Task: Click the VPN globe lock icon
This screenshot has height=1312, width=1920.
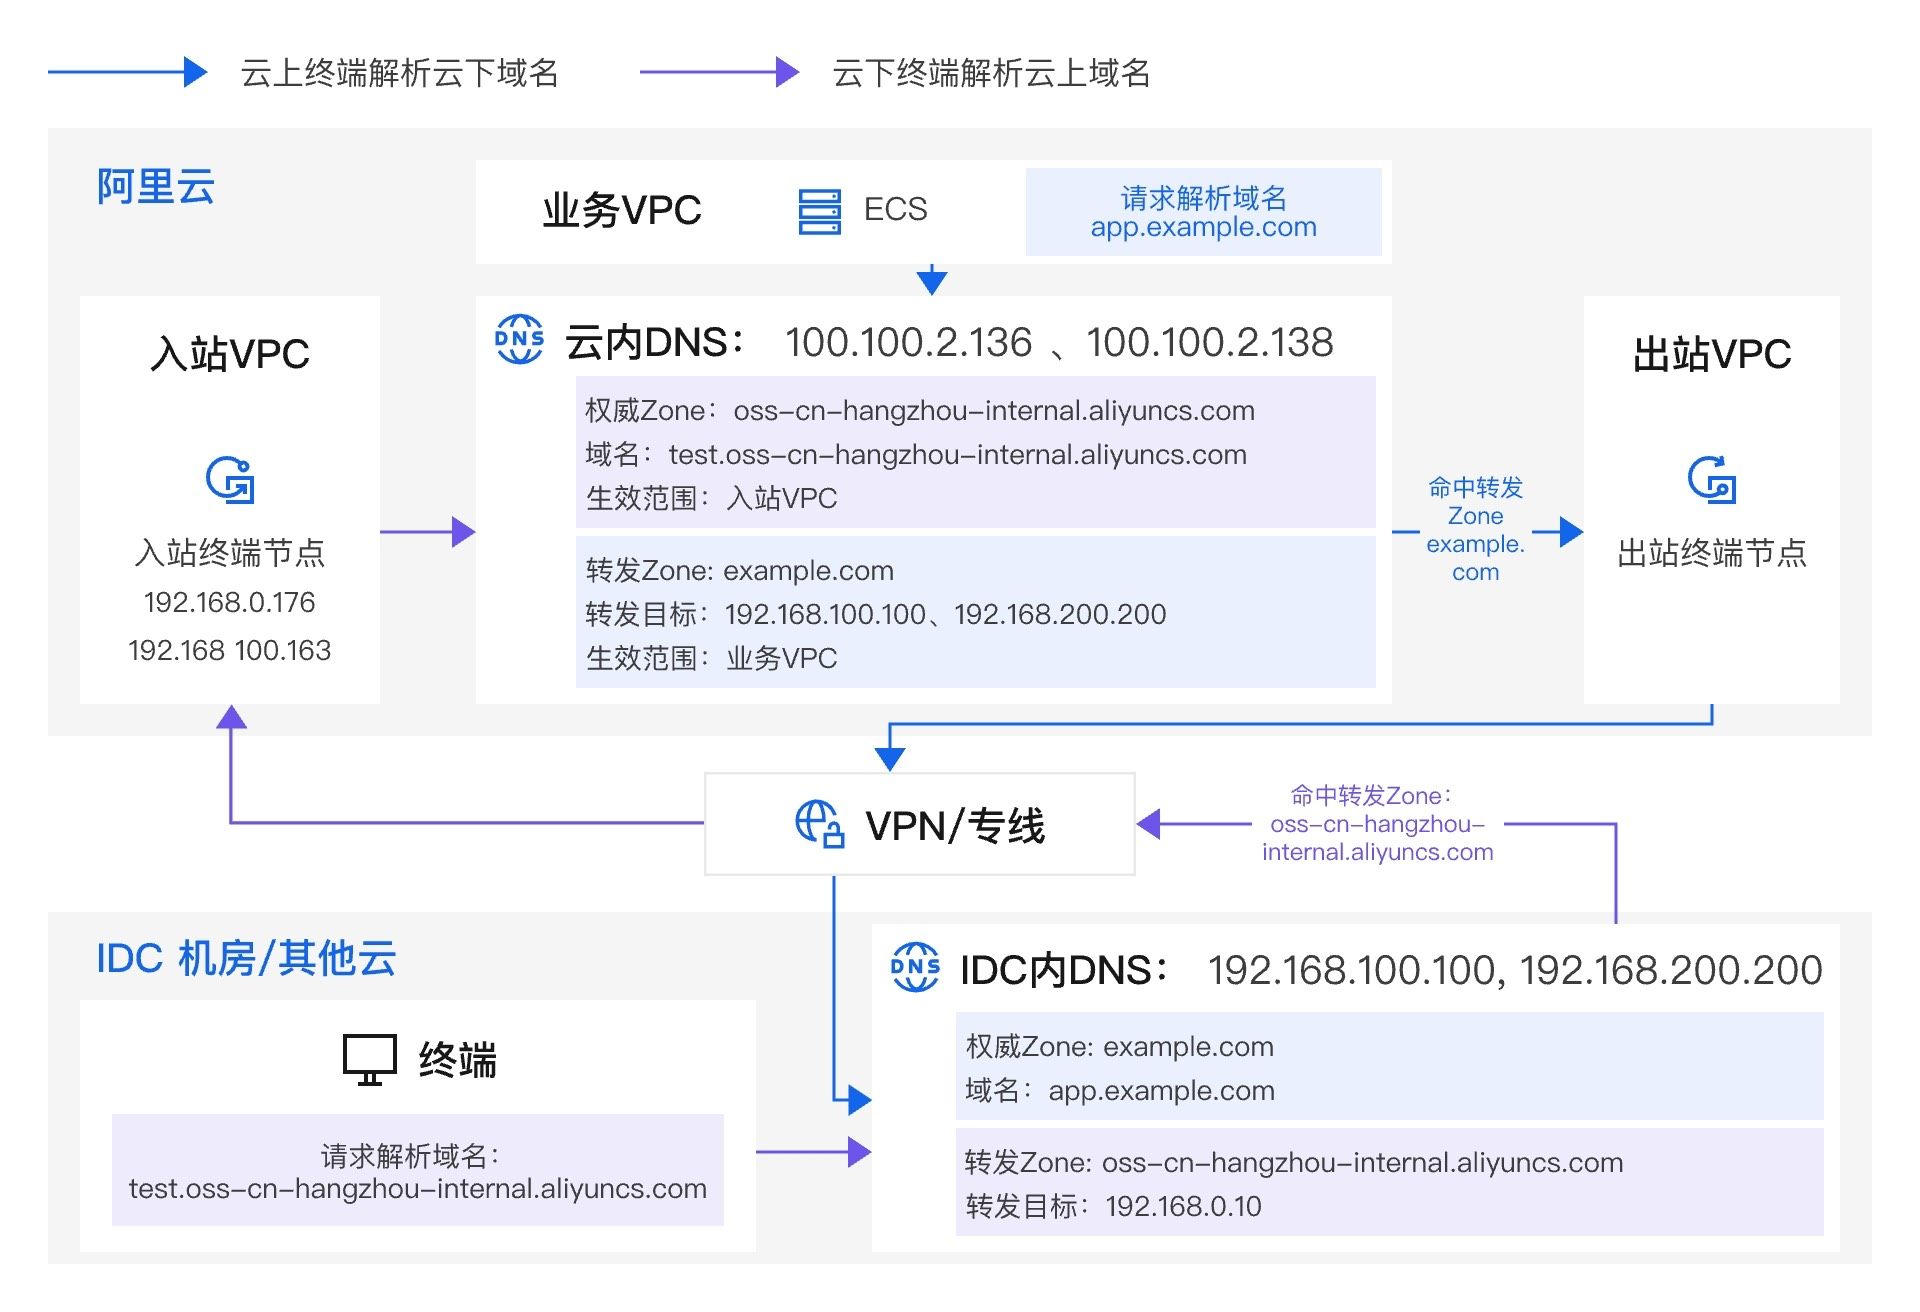Action: [x=819, y=825]
